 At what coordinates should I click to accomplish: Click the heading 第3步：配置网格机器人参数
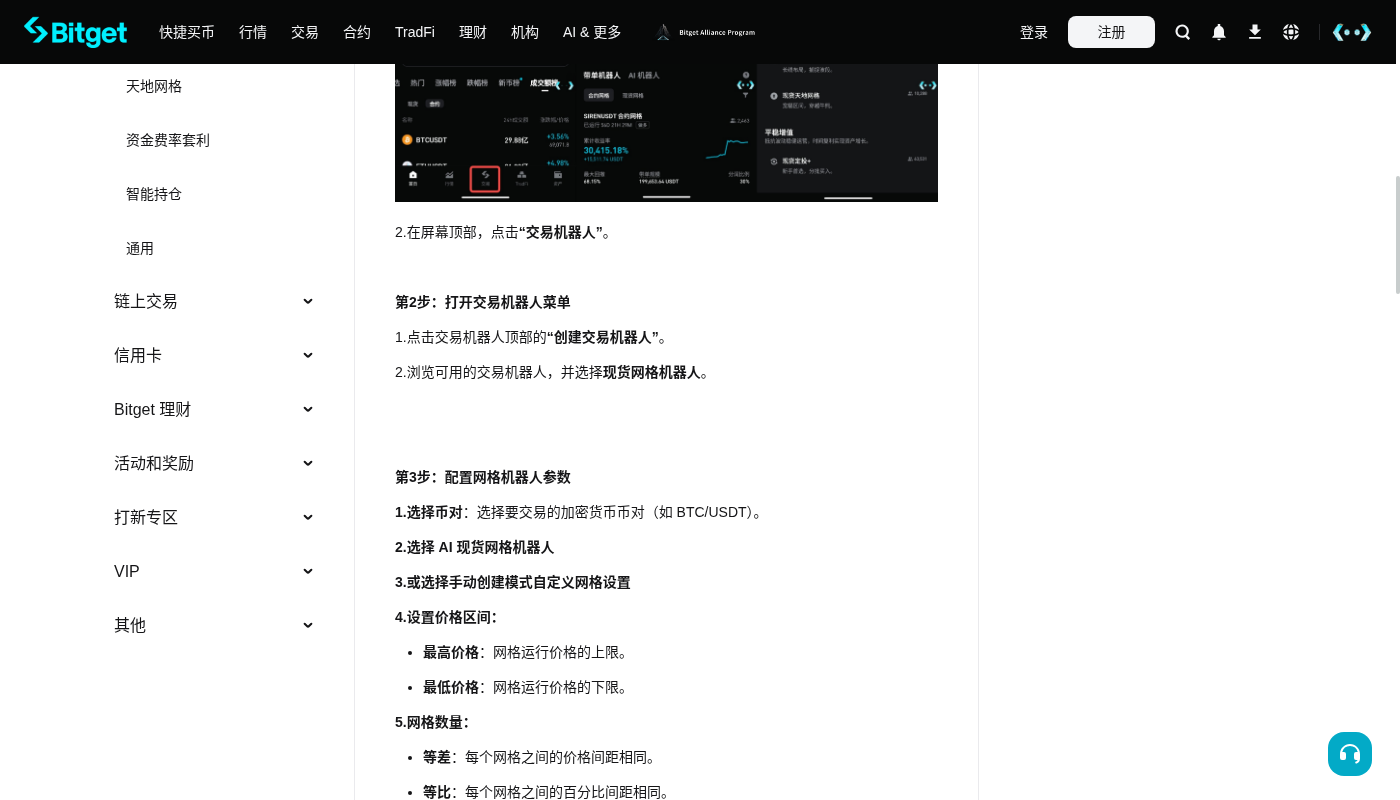pos(483,477)
